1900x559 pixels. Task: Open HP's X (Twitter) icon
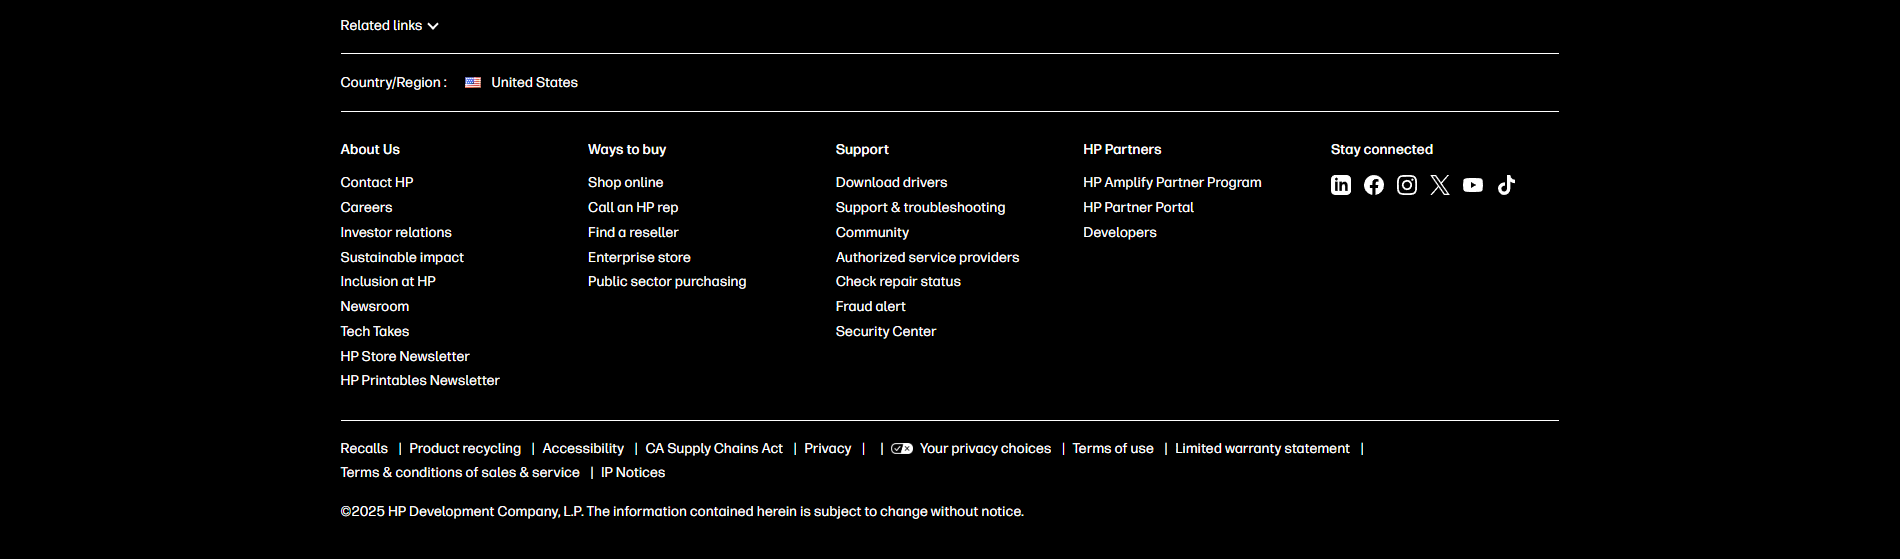[1440, 185]
